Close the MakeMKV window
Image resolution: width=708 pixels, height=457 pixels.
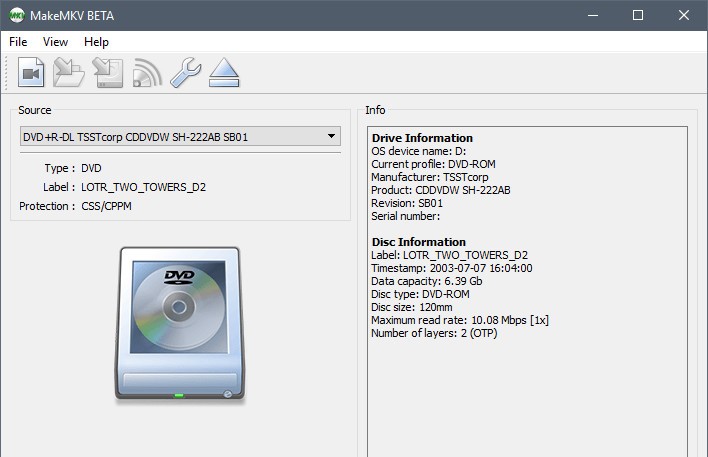click(684, 15)
